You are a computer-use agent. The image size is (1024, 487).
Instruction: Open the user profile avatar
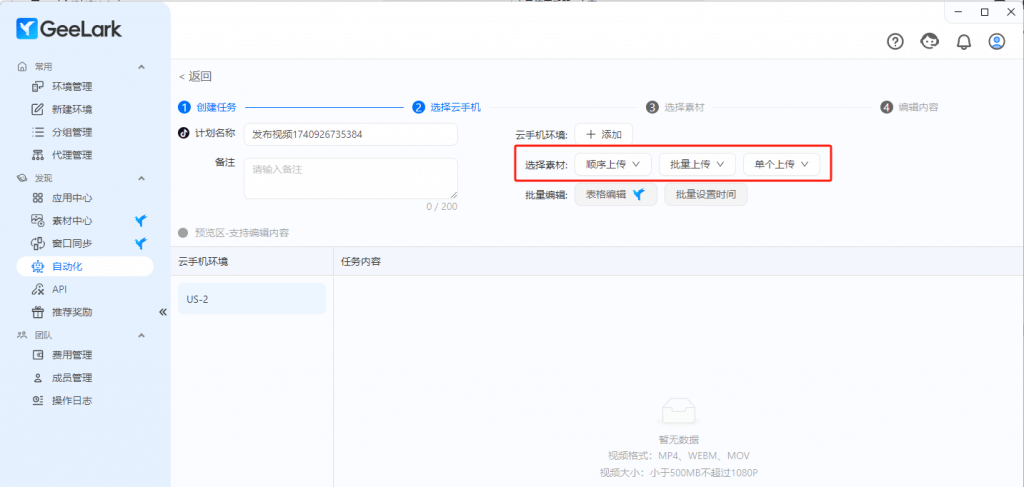point(997,41)
